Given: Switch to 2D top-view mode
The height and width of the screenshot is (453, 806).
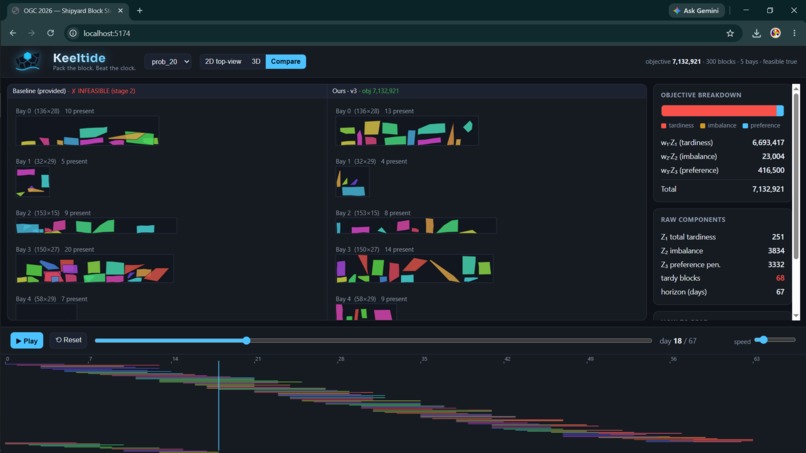Looking at the screenshot, I should pos(223,62).
